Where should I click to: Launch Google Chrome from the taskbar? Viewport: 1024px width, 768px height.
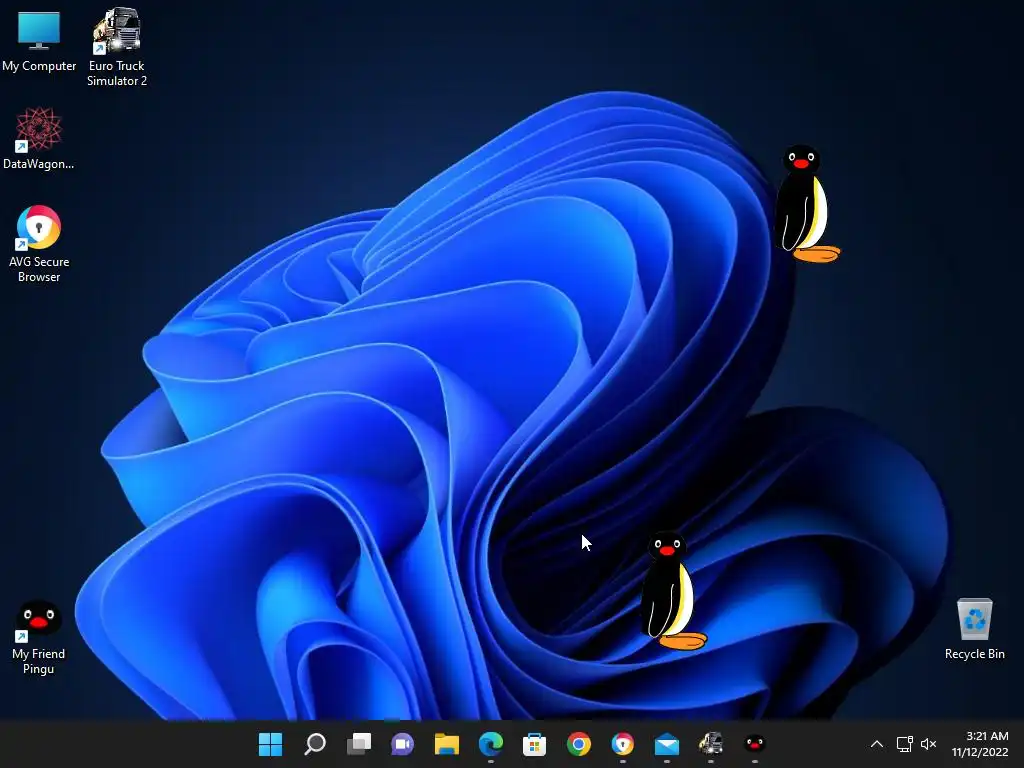[579, 744]
